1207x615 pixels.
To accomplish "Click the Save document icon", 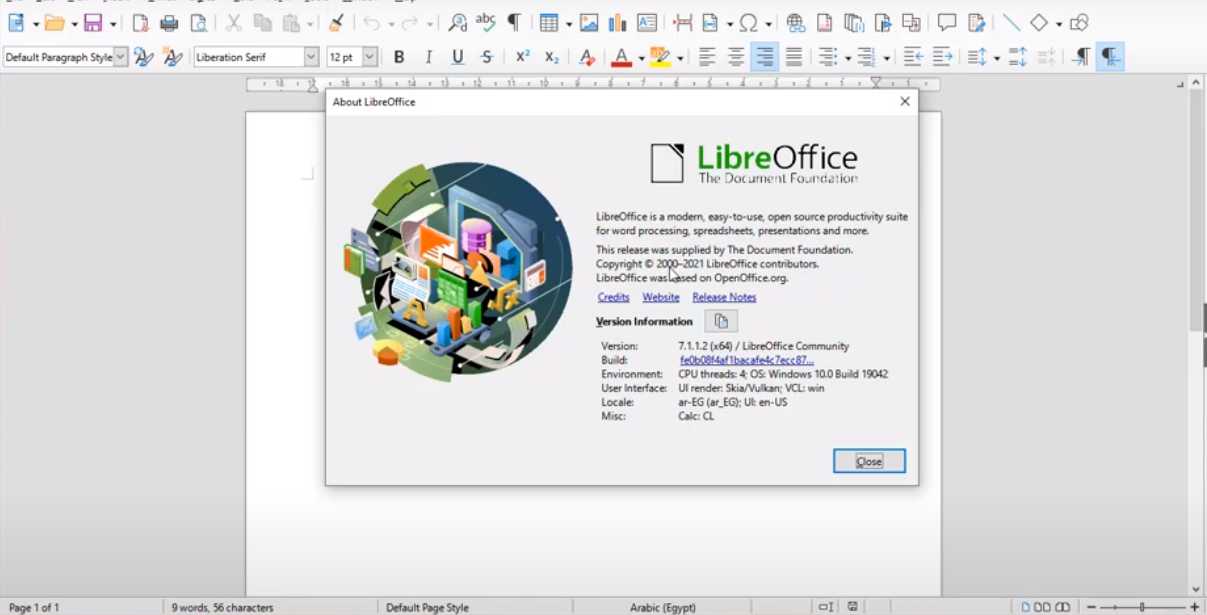I will pos(93,22).
